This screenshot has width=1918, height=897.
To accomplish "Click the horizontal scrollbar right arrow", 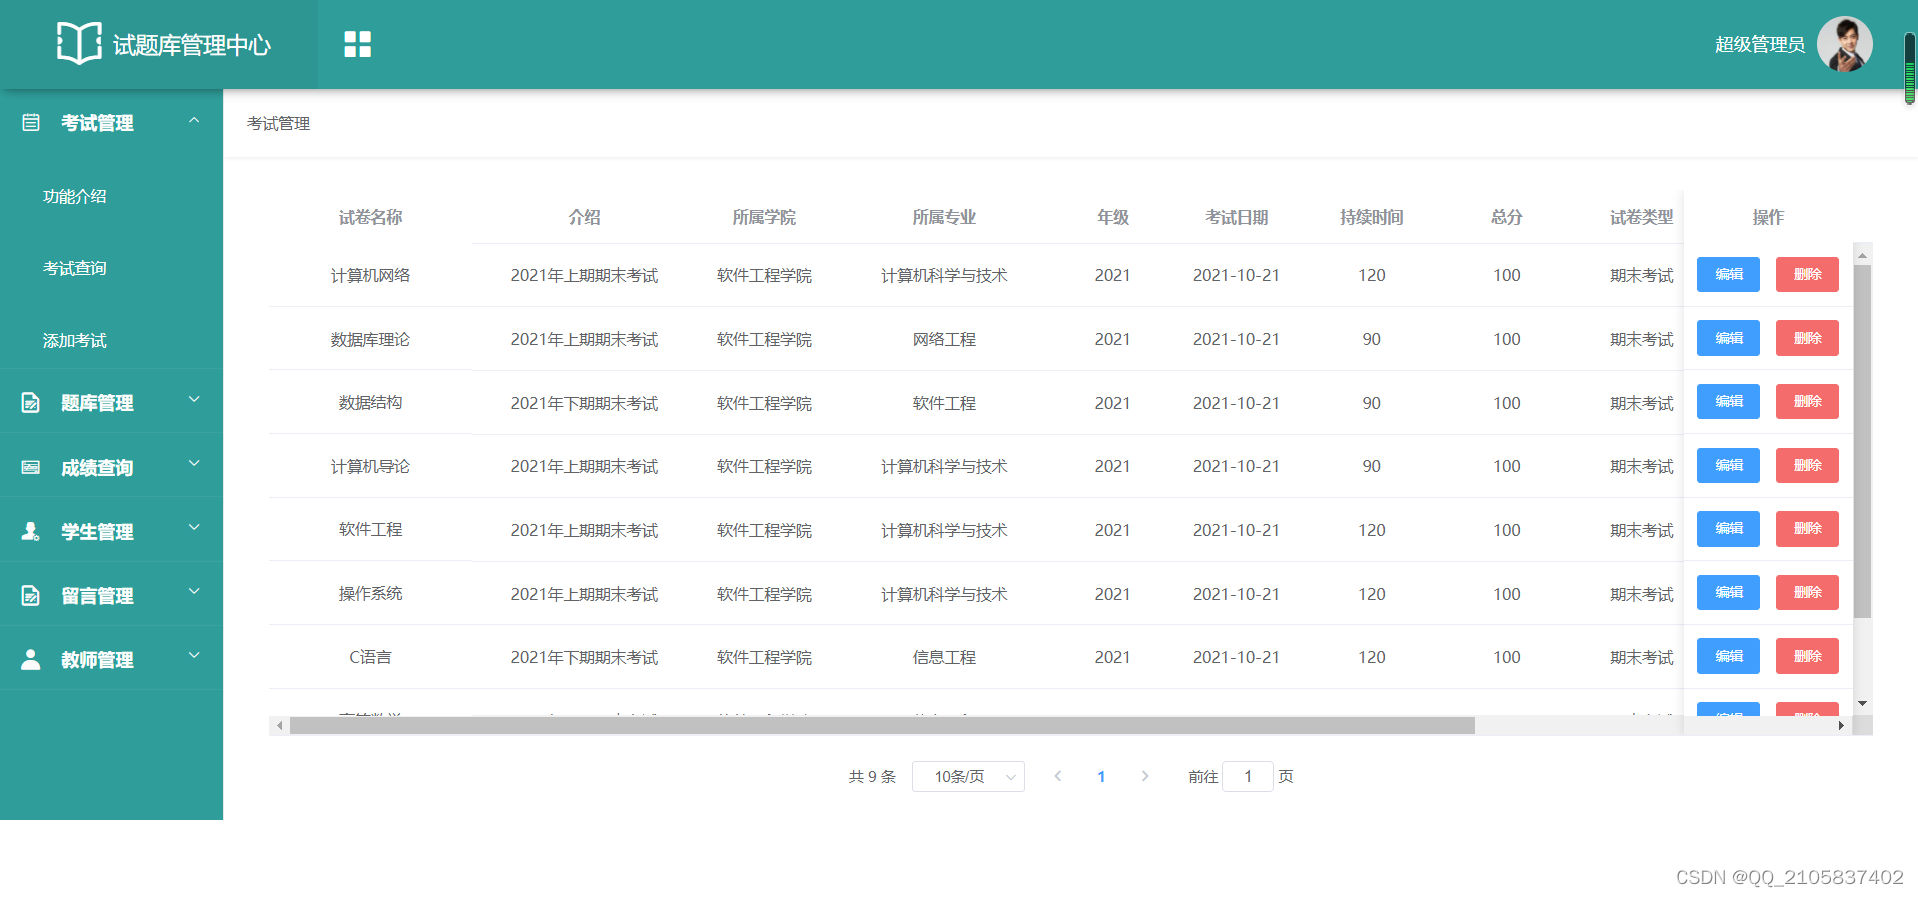I will coord(1841,726).
